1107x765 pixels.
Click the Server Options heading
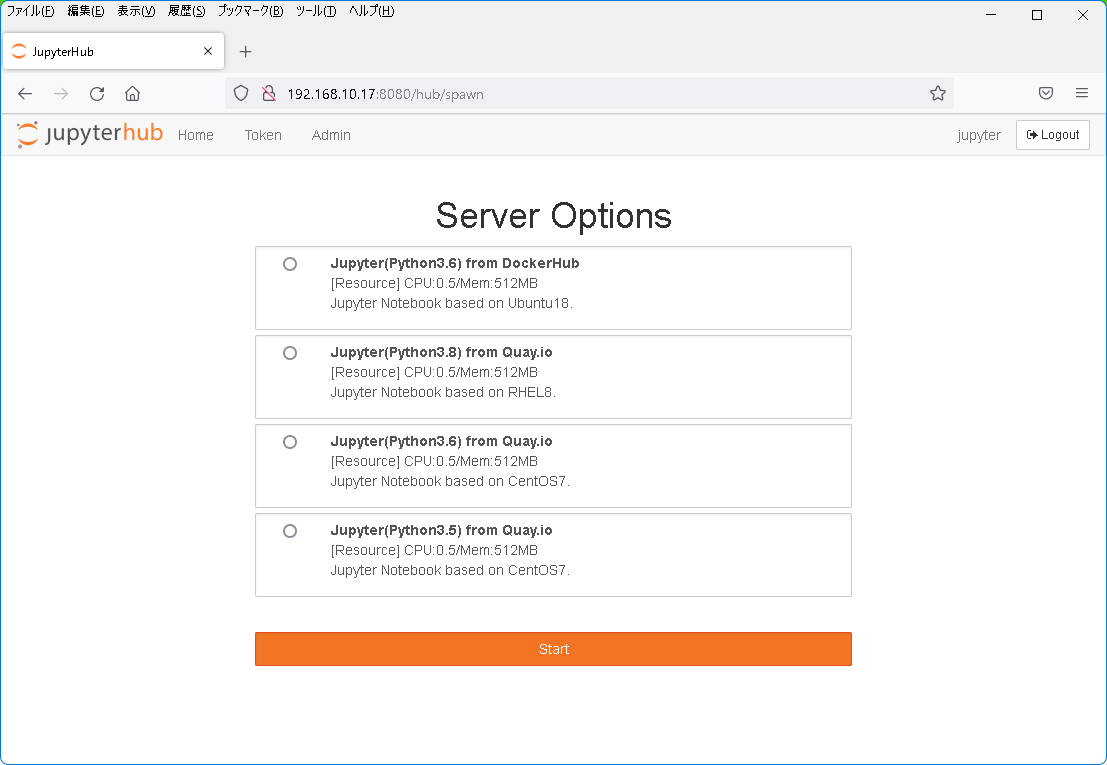coord(554,215)
